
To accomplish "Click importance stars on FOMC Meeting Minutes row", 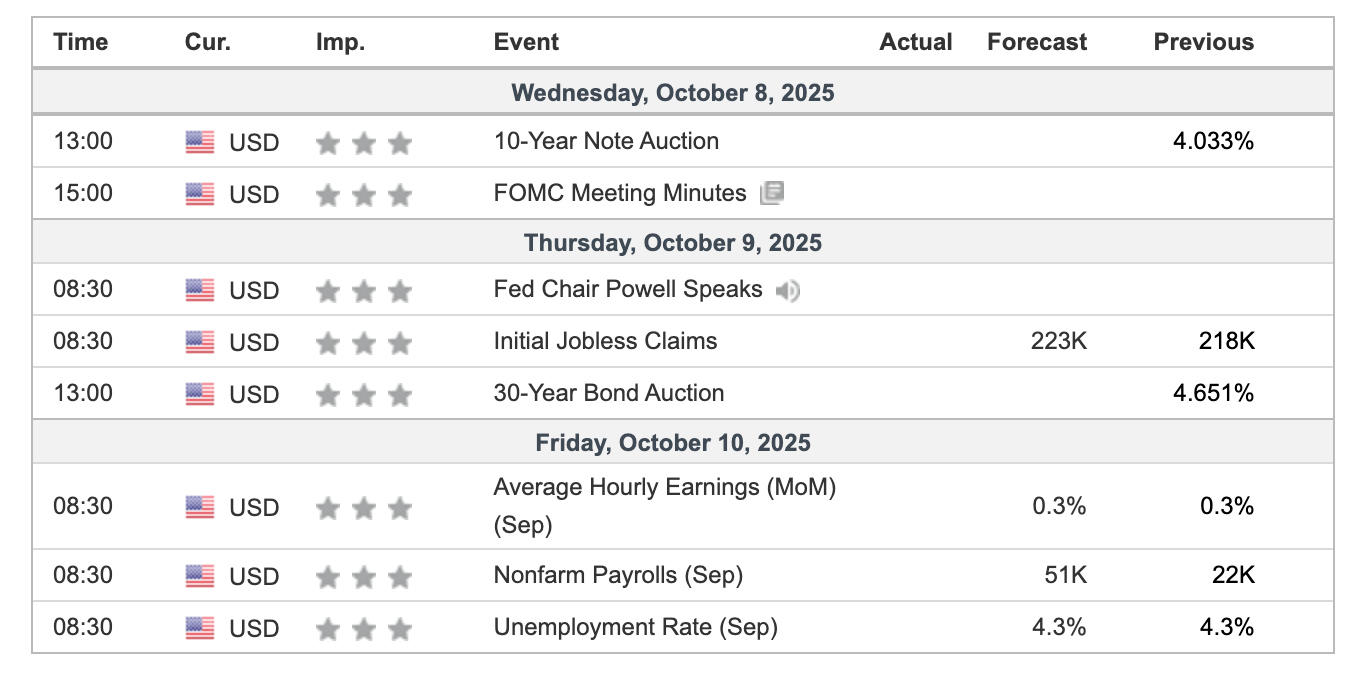I will 363,195.
